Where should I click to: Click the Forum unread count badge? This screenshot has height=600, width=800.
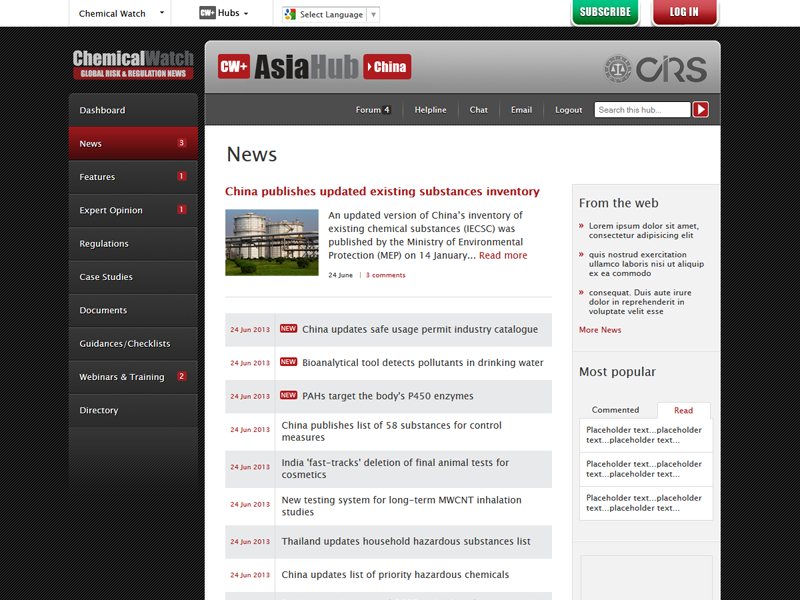coord(386,110)
